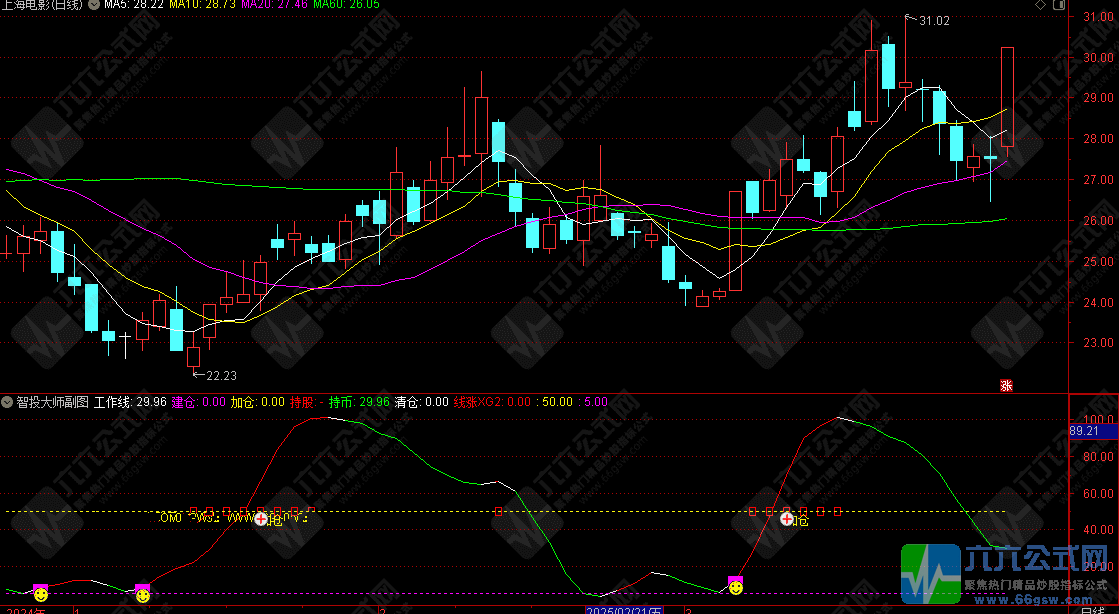
Task: Click the 22.23 low price annotation
Action: (x=221, y=376)
